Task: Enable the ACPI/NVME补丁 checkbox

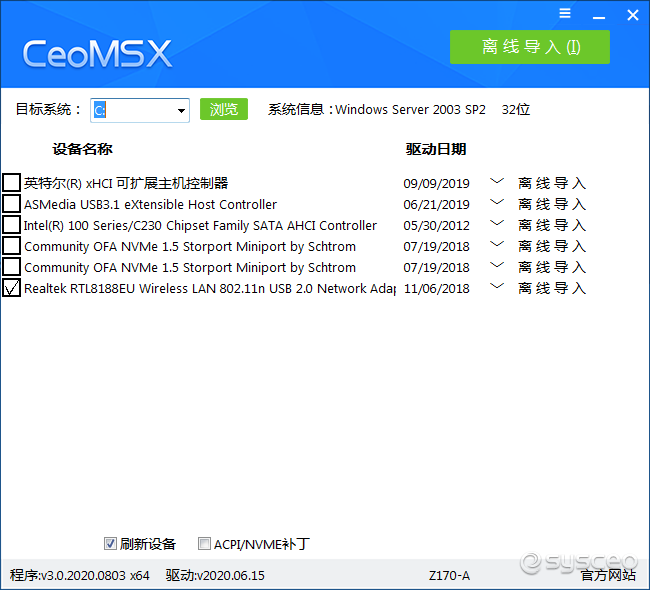Action: pos(204,544)
